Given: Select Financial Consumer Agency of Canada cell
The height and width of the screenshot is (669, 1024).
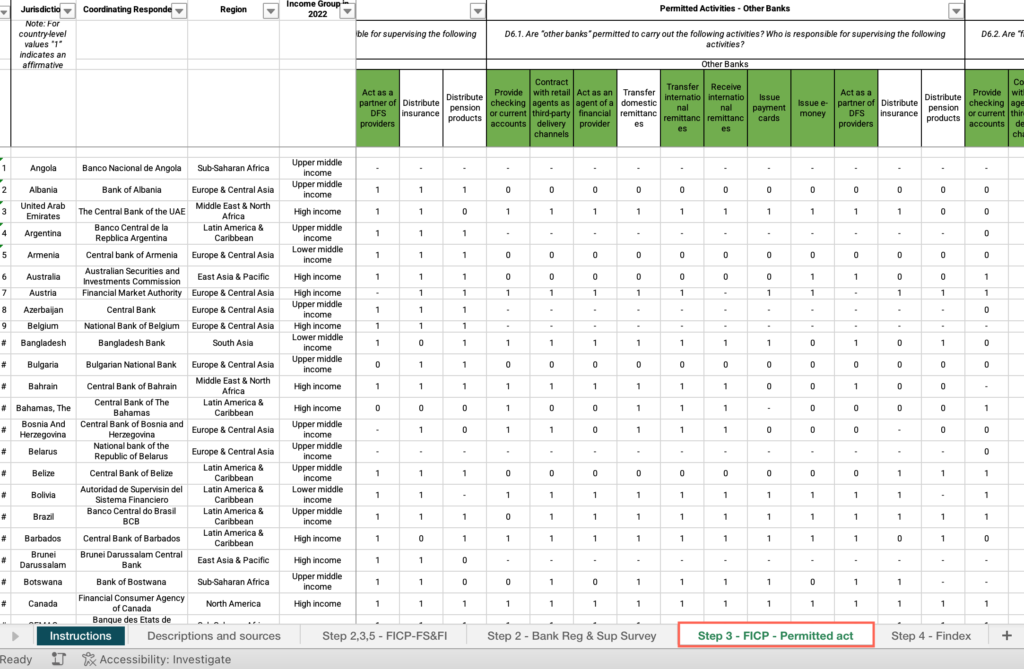Looking at the screenshot, I should tap(131, 604).
